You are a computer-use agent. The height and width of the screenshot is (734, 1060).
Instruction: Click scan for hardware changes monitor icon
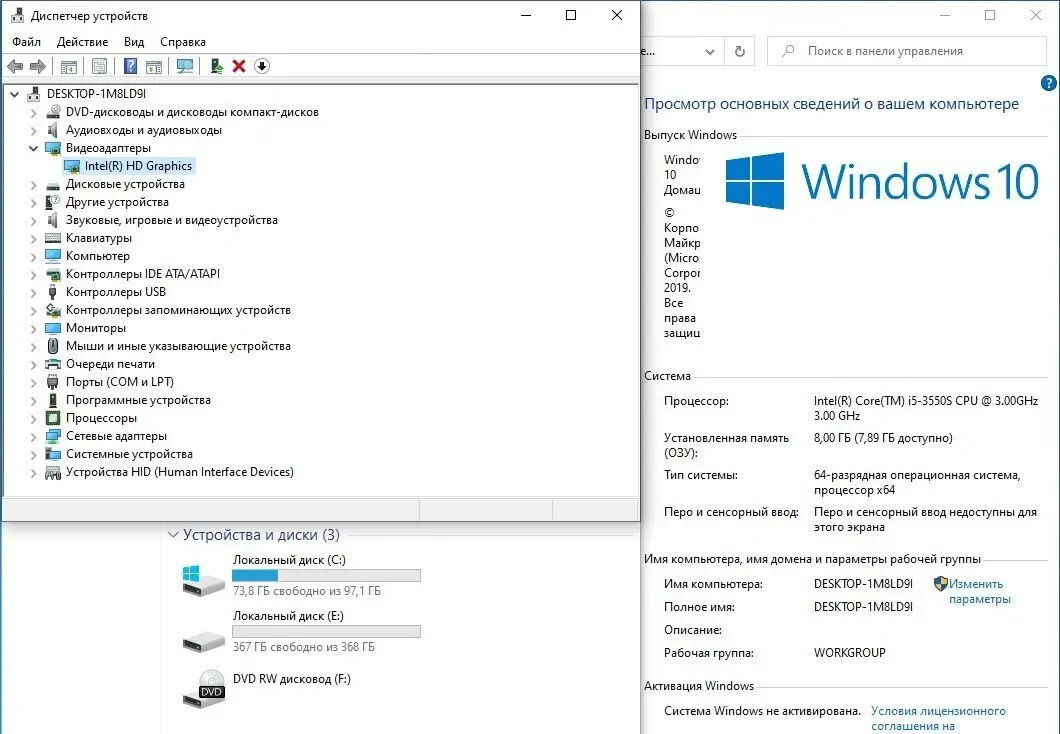(185, 66)
